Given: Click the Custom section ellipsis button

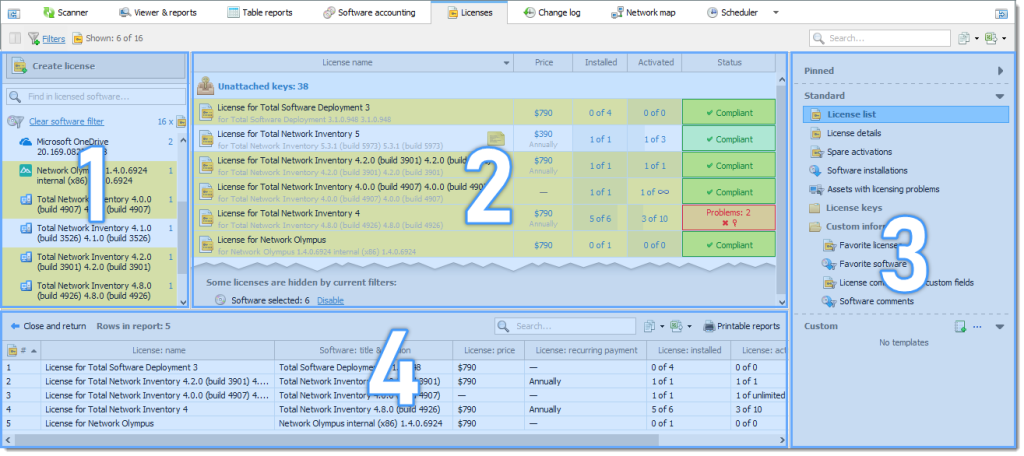Looking at the screenshot, I should click(977, 327).
